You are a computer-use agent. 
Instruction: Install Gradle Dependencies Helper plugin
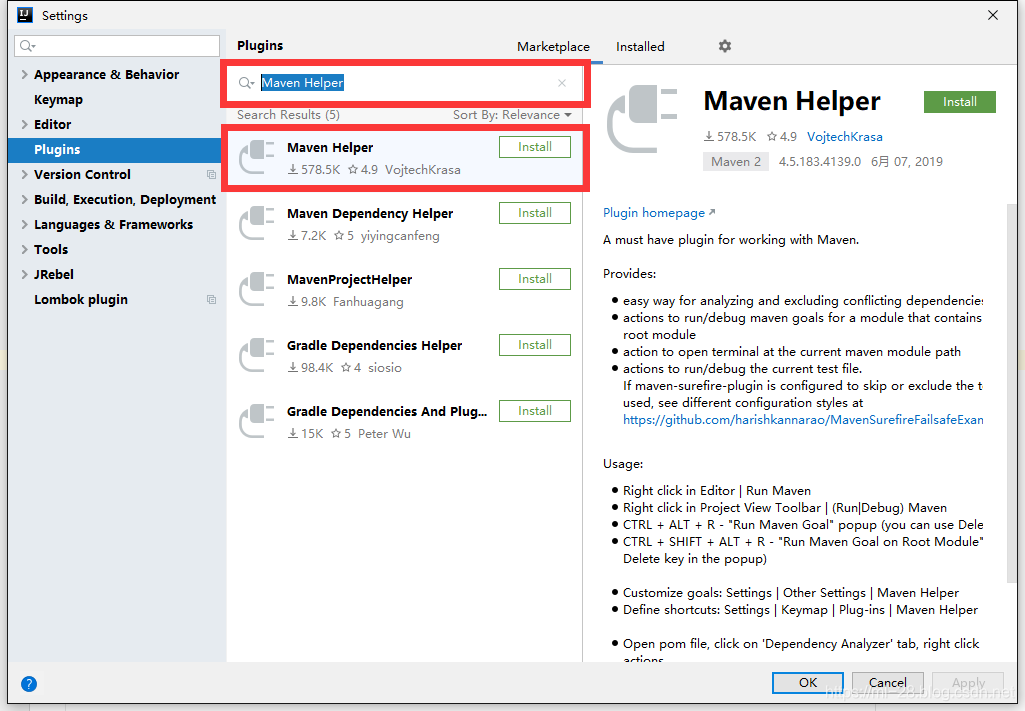tap(535, 345)
